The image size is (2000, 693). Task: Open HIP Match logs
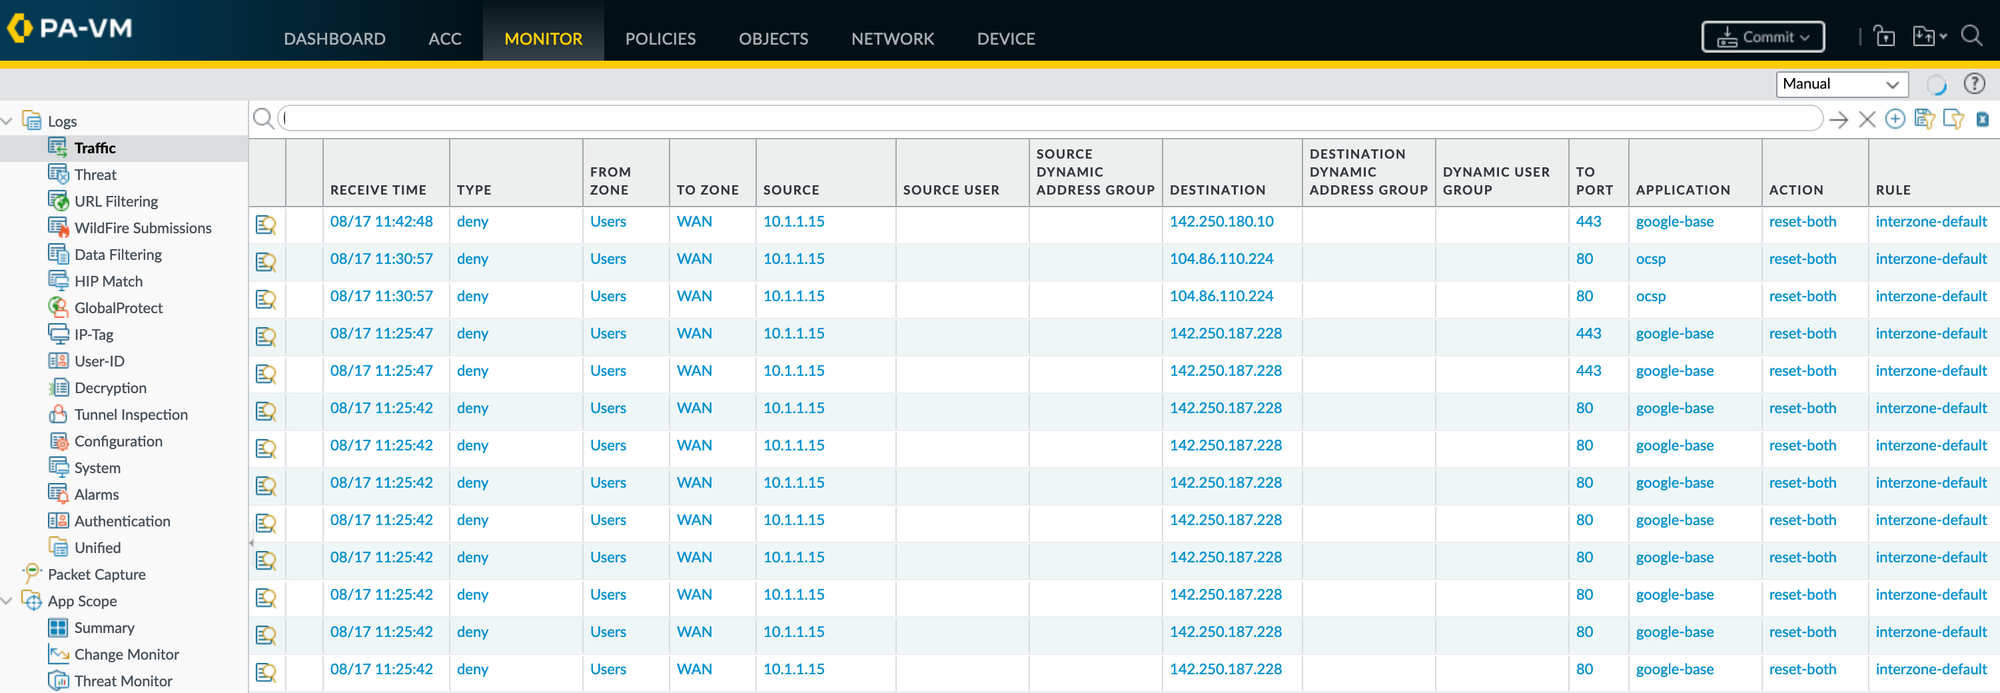(108, 281)
